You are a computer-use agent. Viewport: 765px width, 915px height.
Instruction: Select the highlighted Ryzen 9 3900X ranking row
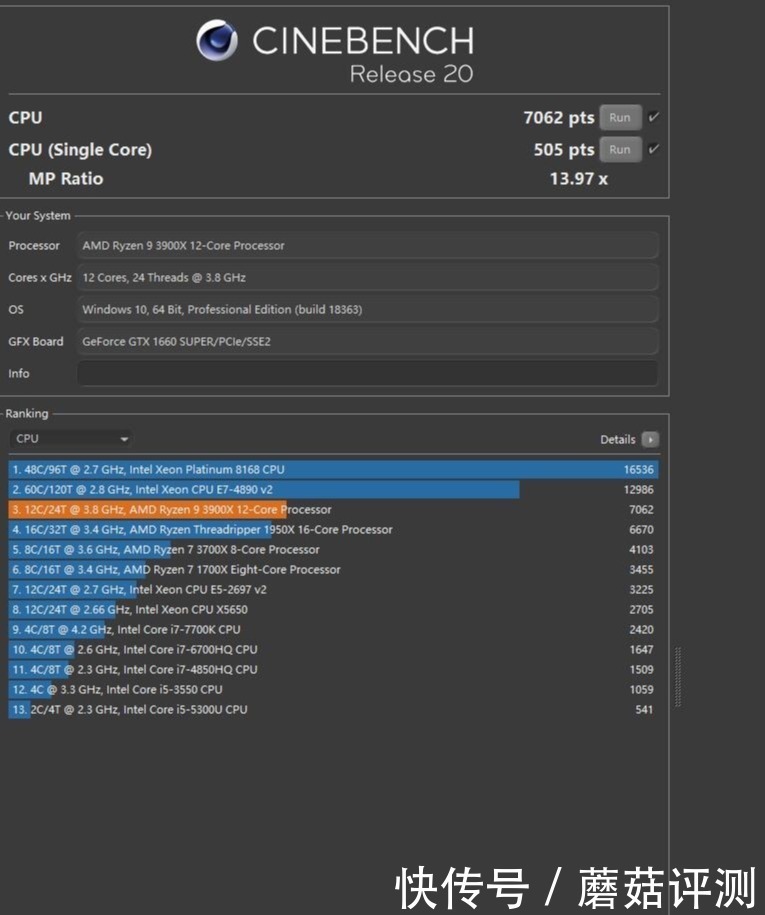coord(333,510)
